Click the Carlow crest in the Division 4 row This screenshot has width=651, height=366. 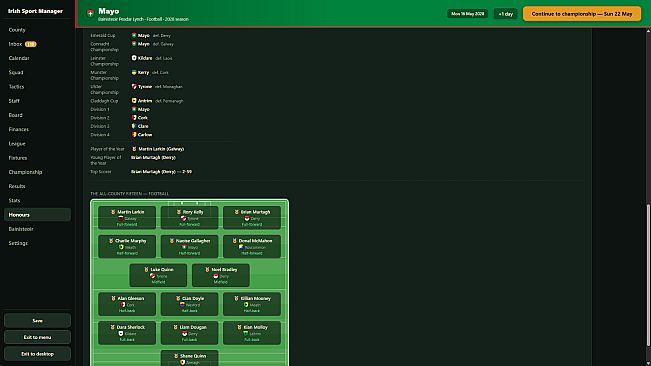pyautogui.click(x=134, y=134)
